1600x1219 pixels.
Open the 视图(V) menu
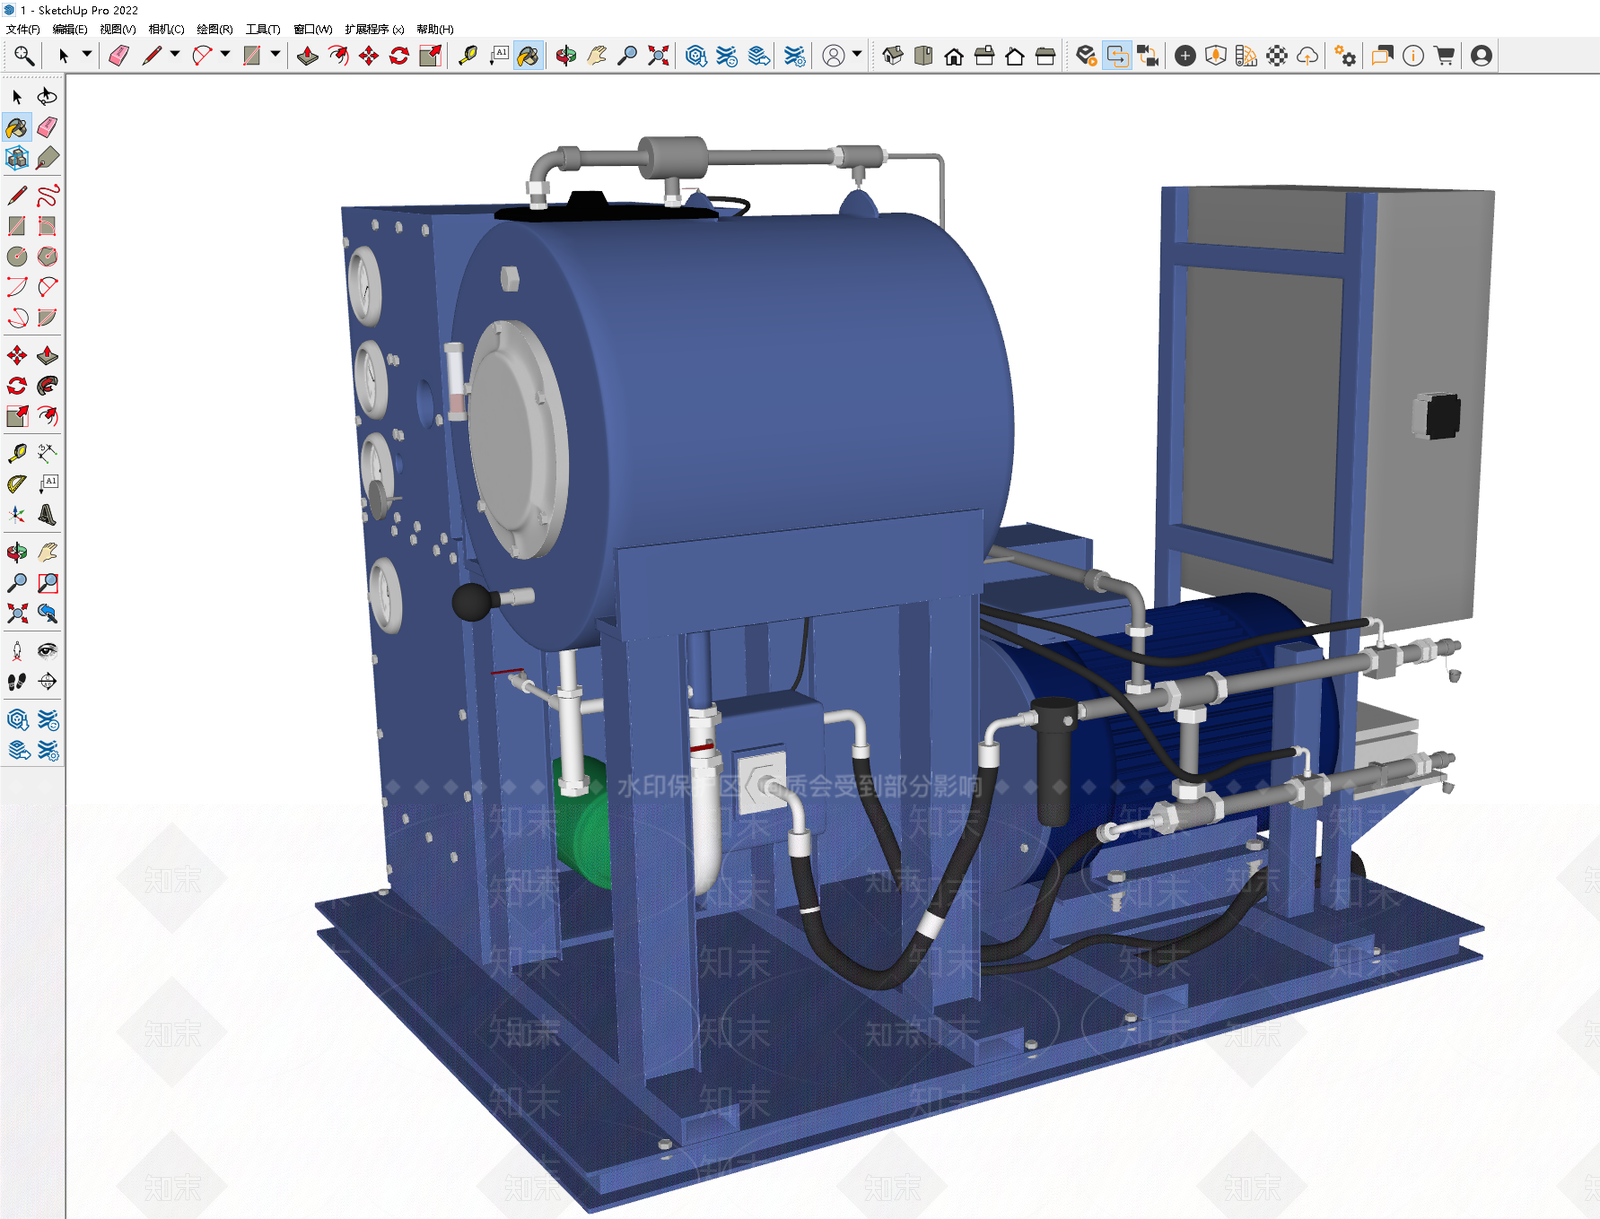tap(118, 29)
